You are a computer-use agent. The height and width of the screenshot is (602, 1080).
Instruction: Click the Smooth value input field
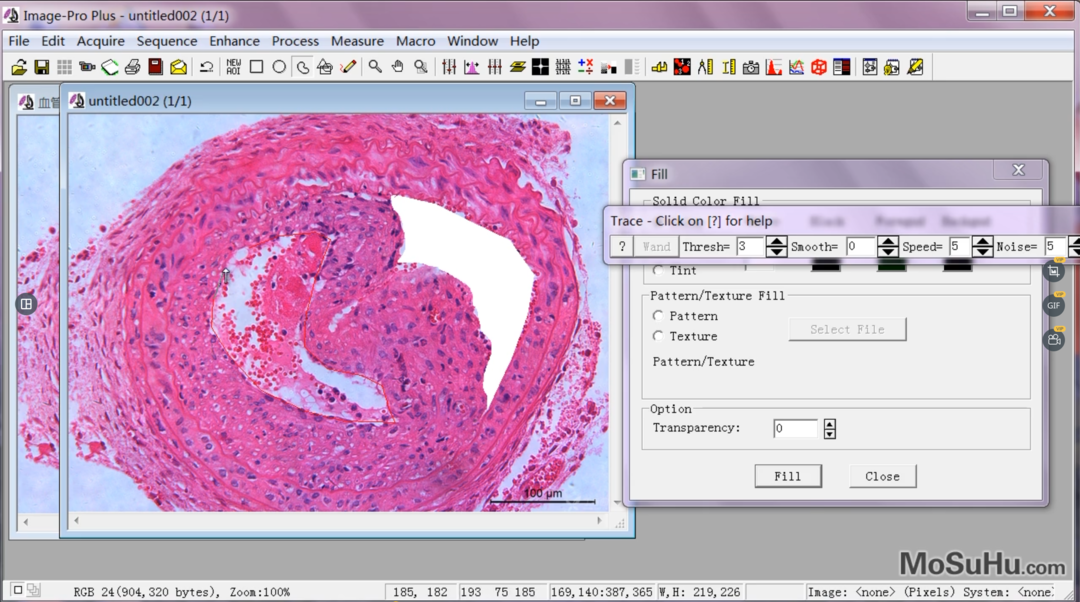pyautogui.click(x=862, y=247)
